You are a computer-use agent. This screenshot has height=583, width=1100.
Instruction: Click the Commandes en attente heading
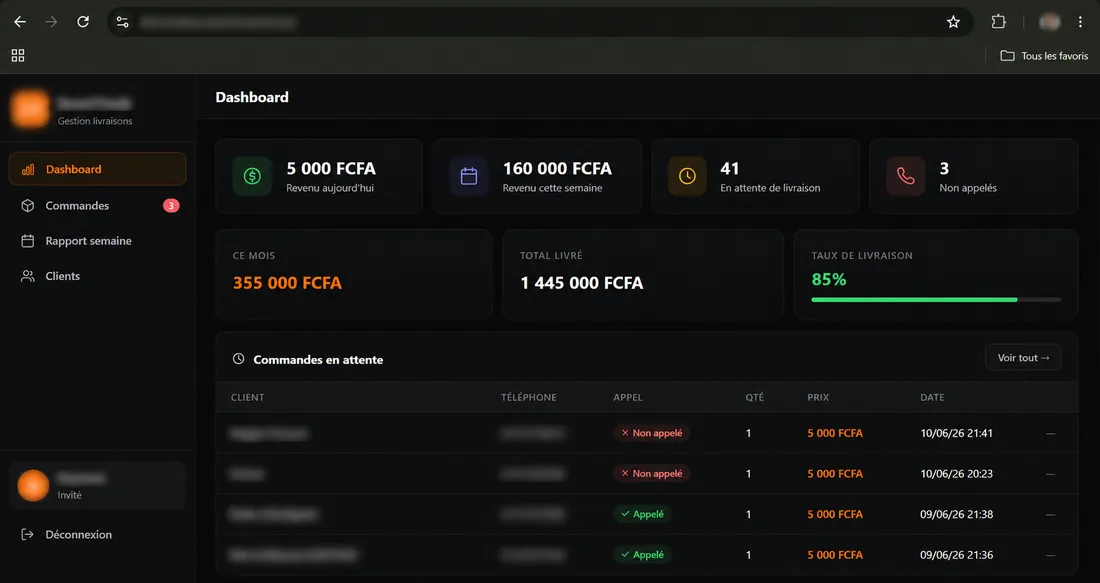(318, 360)
